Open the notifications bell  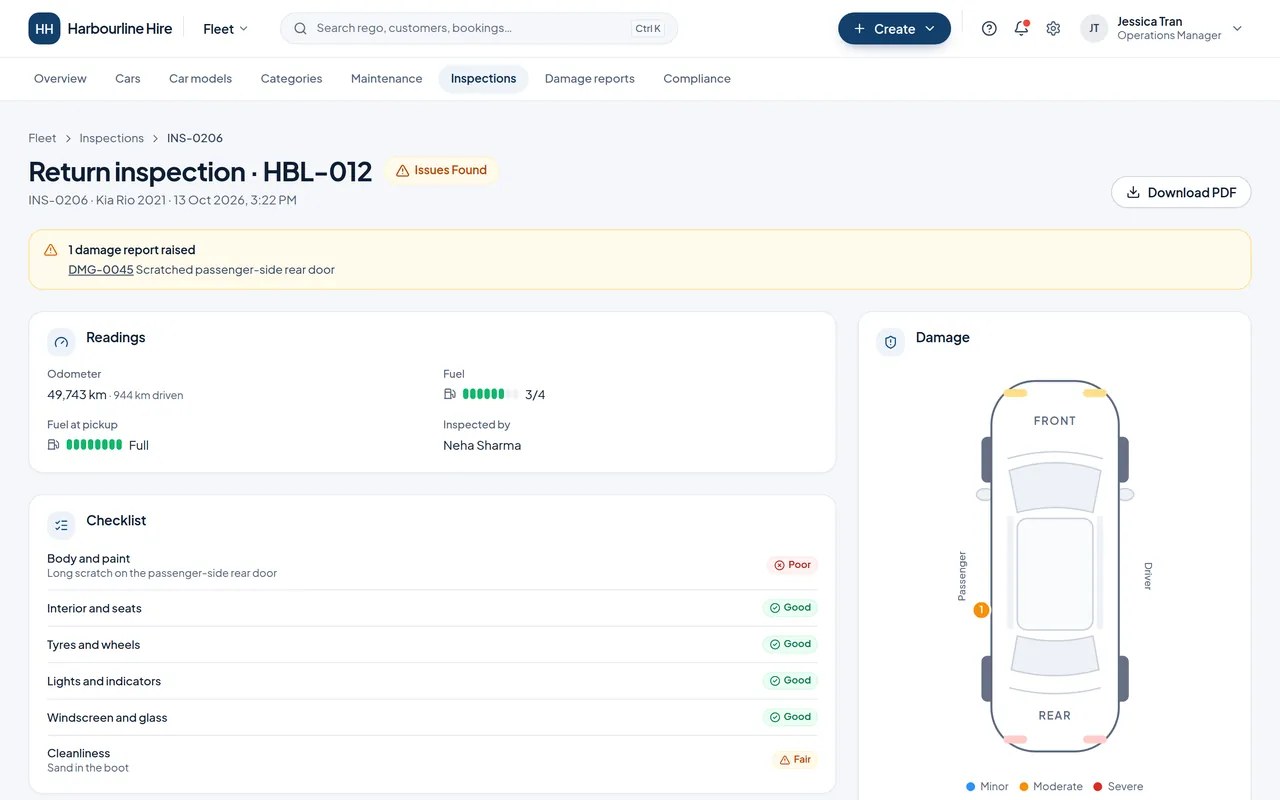pyautogui.click(x=1021, y=29)
